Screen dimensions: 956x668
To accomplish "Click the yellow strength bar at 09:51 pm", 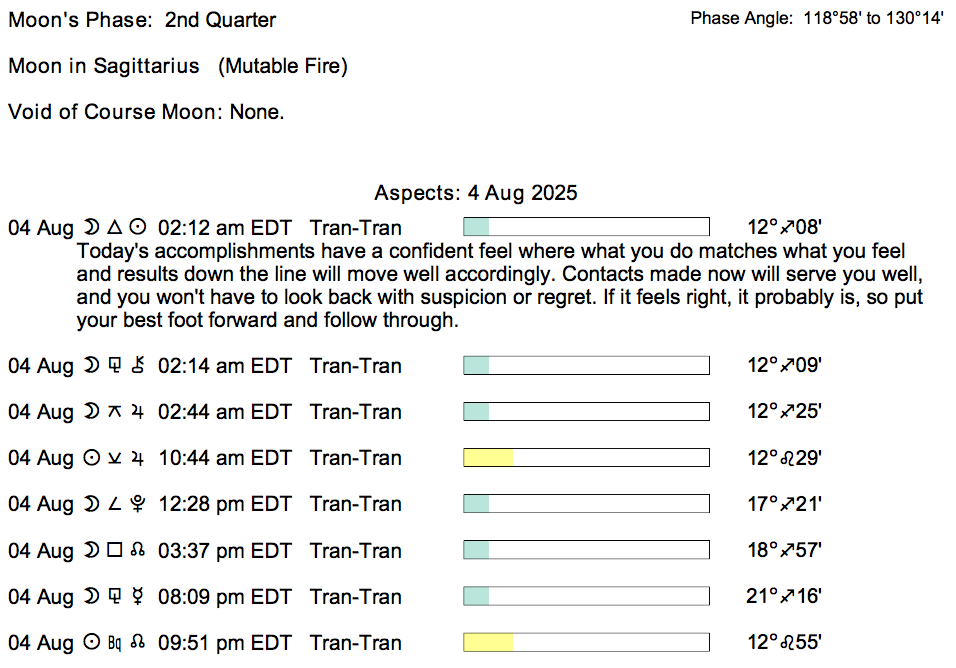I will (x=488, y=643).
